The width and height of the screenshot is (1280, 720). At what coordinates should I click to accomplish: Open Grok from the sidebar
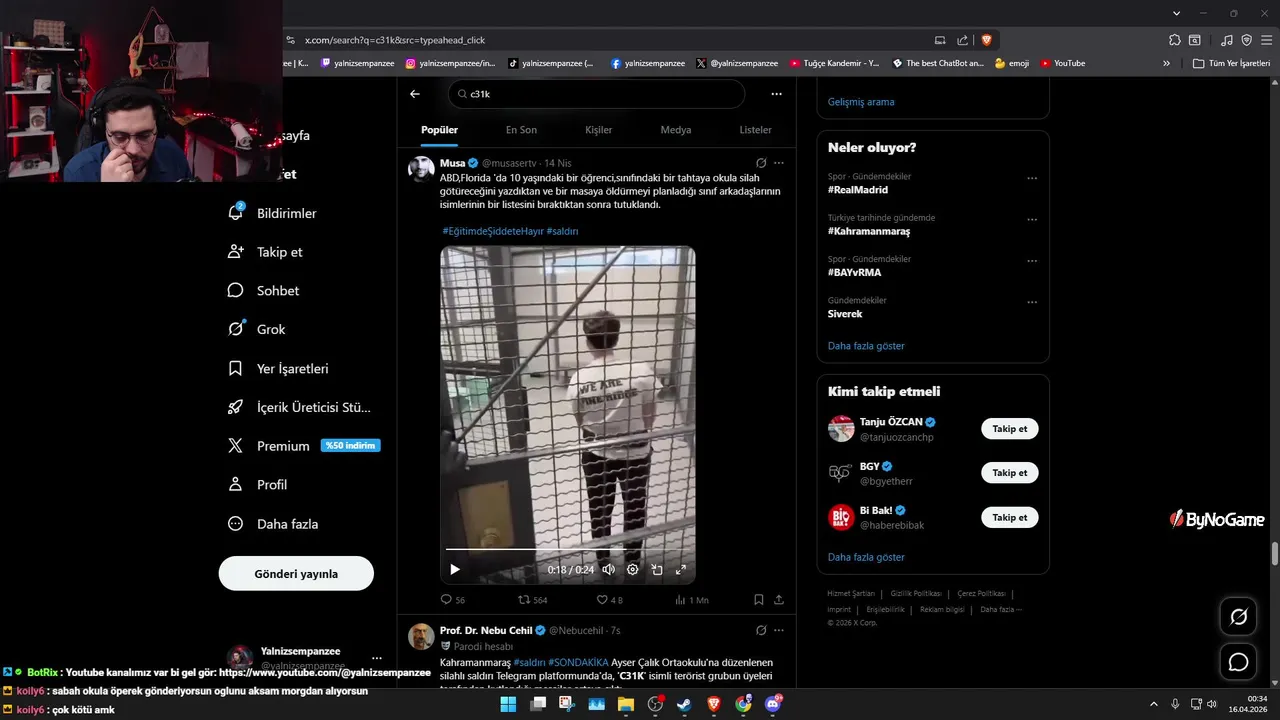click(x=257, y=329)
